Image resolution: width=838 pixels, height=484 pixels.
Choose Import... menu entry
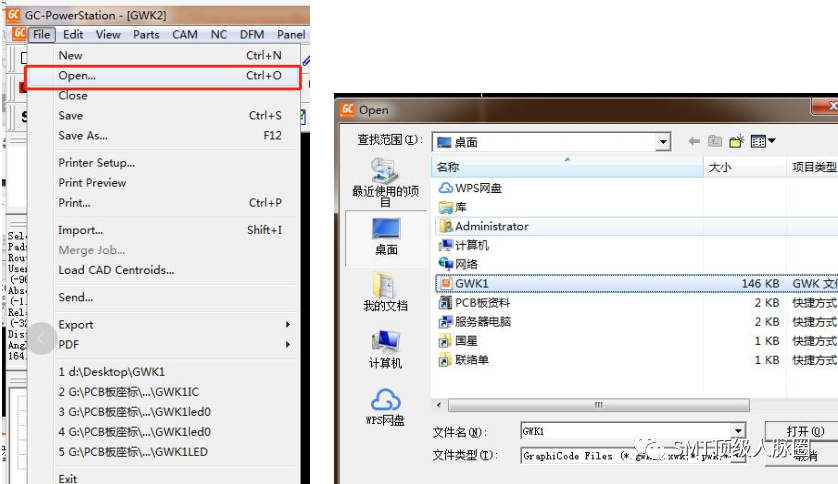tap(163, 230)
